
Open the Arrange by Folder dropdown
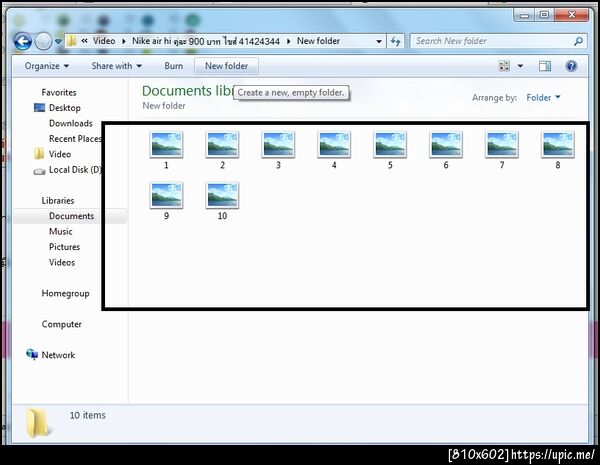pos(543,98)
